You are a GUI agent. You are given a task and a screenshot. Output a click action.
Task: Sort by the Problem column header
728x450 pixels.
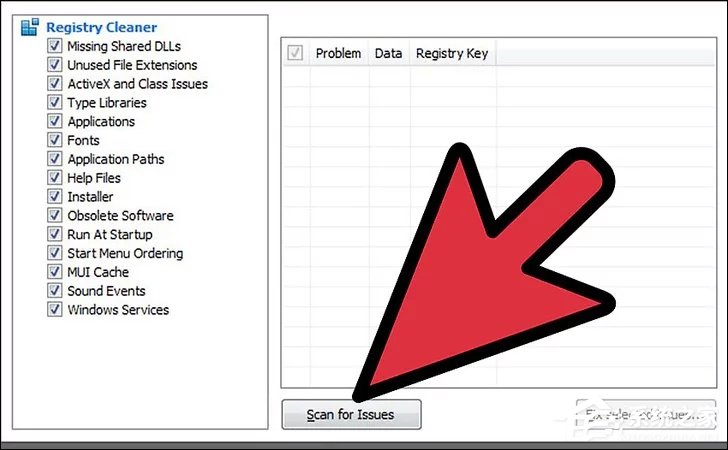(338, 53)
